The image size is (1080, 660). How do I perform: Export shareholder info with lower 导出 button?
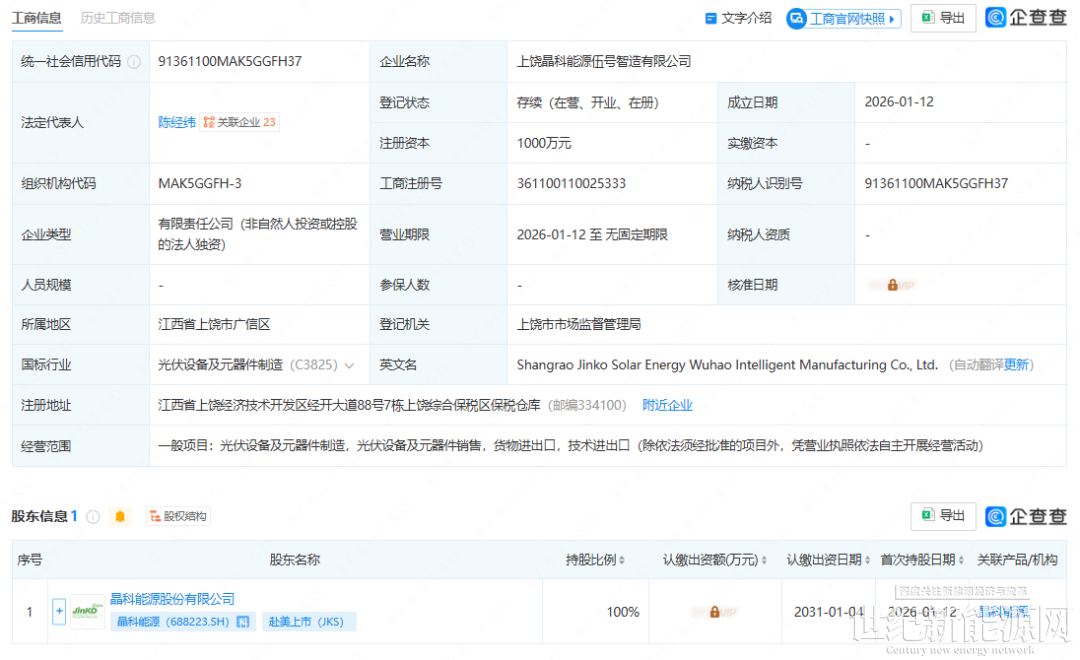(943, 516)
